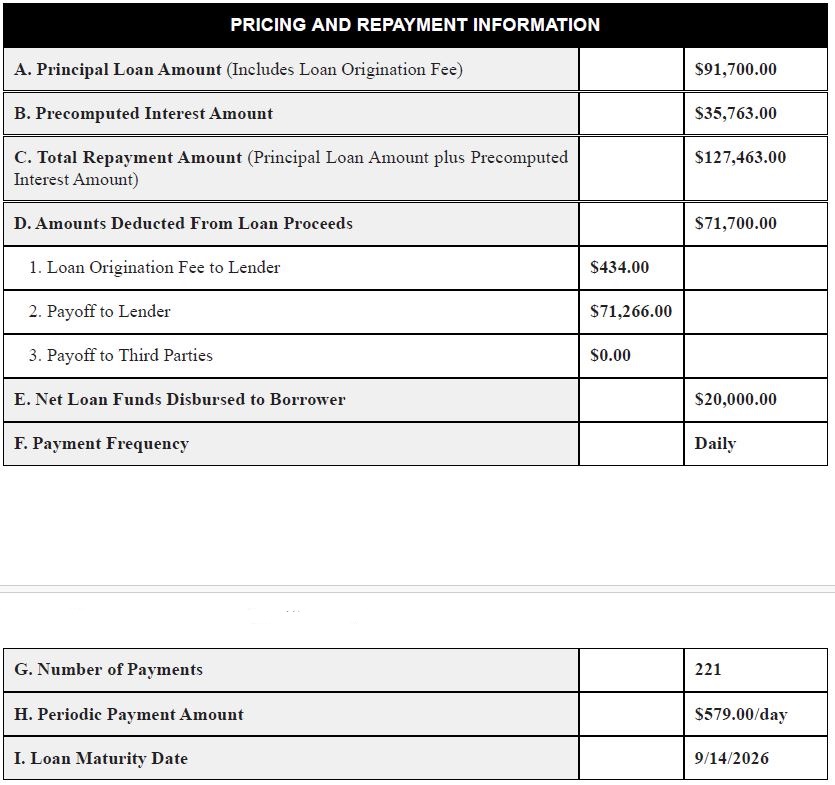
Task: Select the Total Repayment Amount label
Action: (128, 158)
